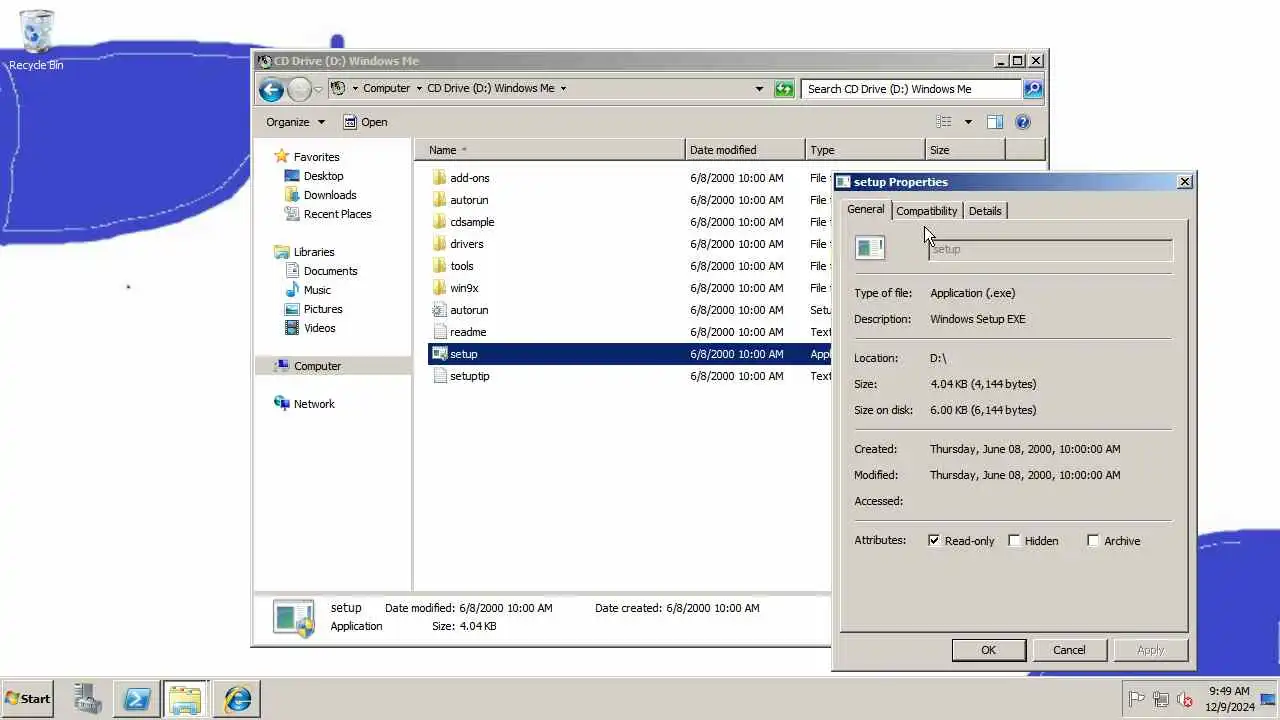The width and height of the screenshot is (1280, 720).
Task: Open the Recycle Bin desktop icon
Action: (x=36, y=40)
